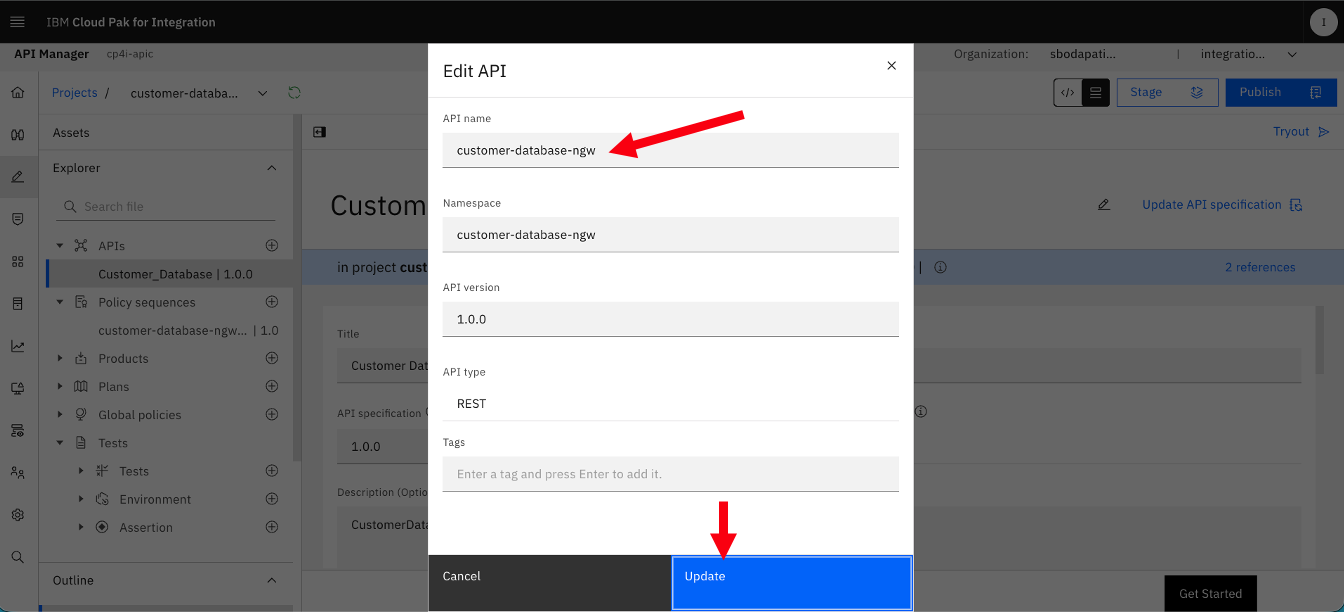
Task: Add a new Policy sequence with plus icon
Action: pos(271,302)
